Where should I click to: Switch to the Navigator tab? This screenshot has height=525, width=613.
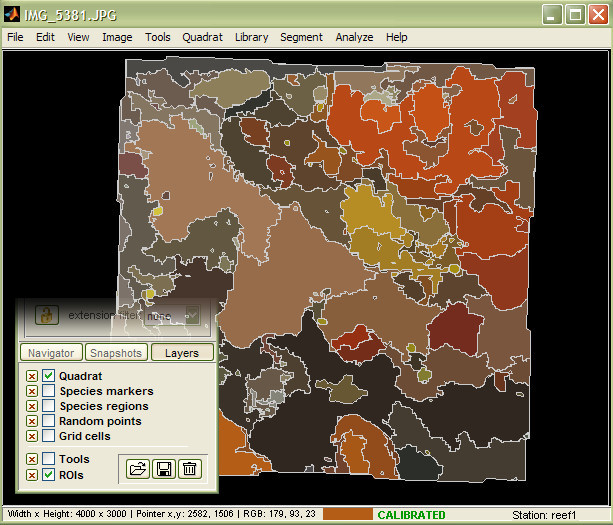(50, 353)
